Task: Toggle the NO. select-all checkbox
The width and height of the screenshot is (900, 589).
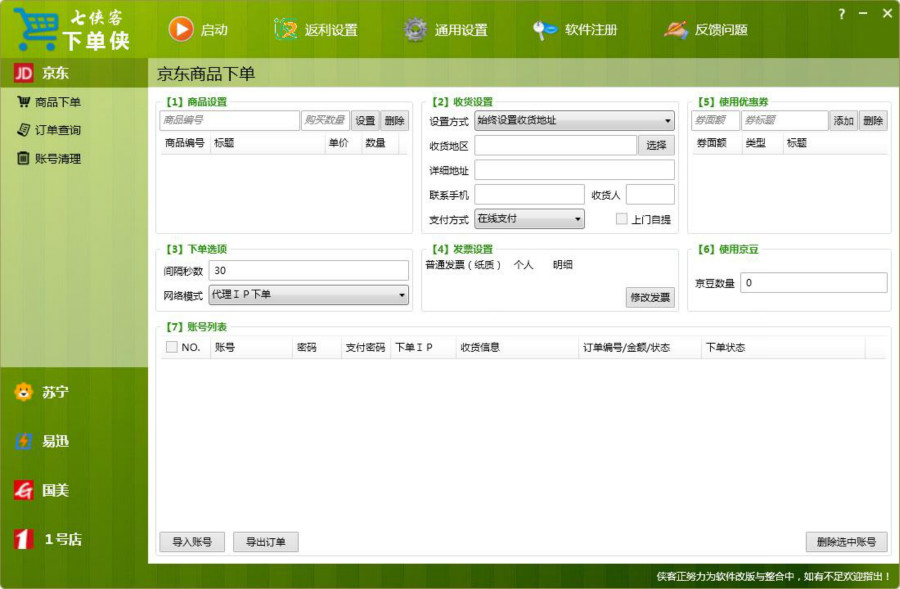Action: [171, 347]
